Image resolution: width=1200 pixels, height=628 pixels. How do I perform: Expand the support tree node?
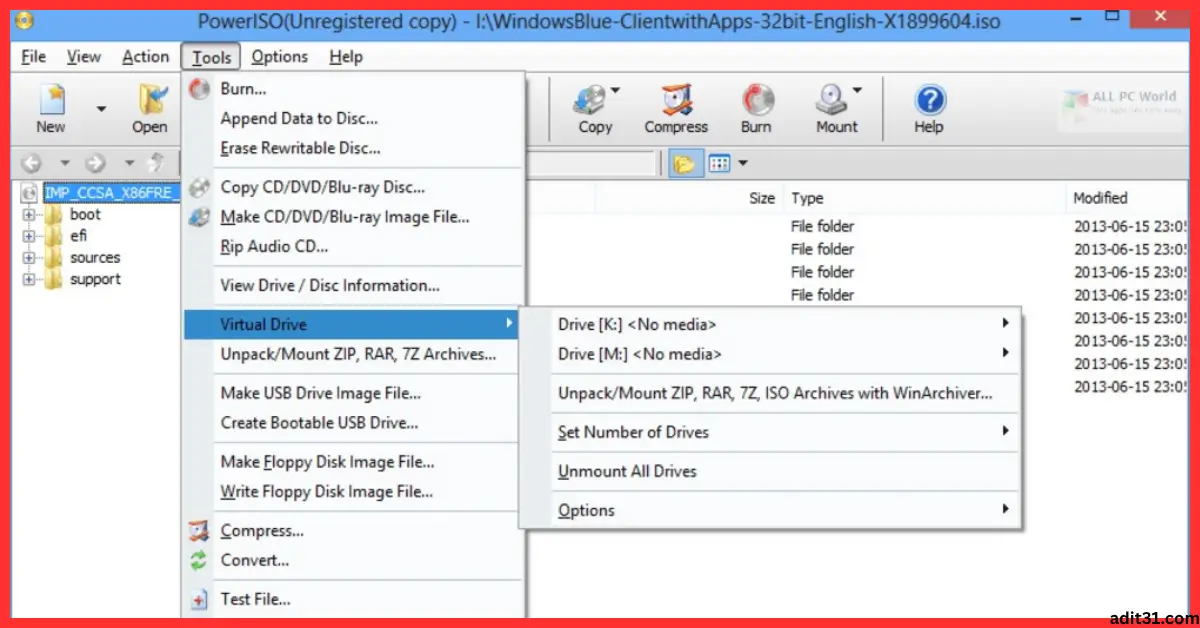click(29, 280)
